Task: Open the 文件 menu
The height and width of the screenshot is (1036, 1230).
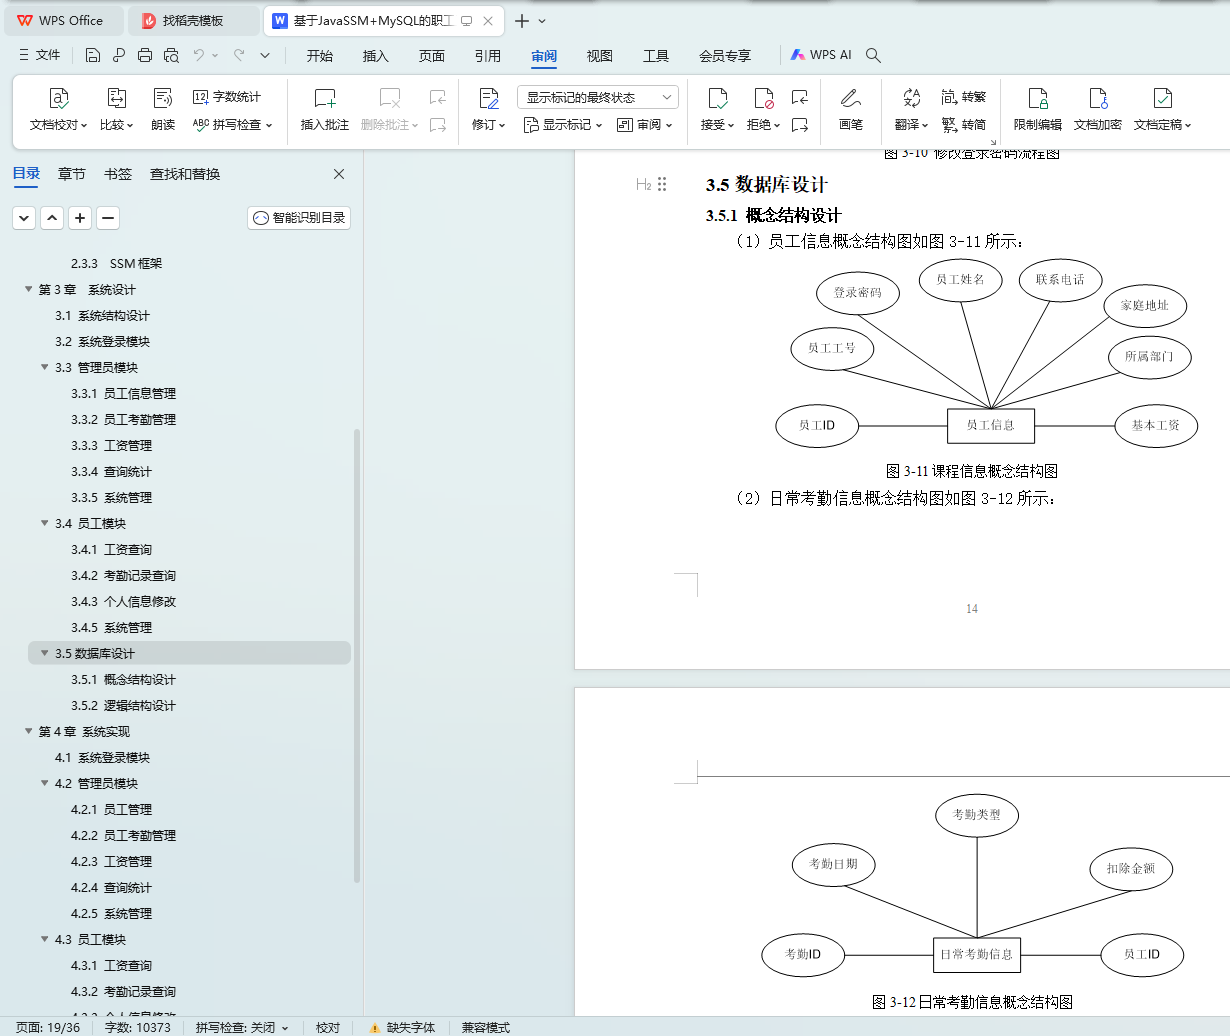Action: 40,55
